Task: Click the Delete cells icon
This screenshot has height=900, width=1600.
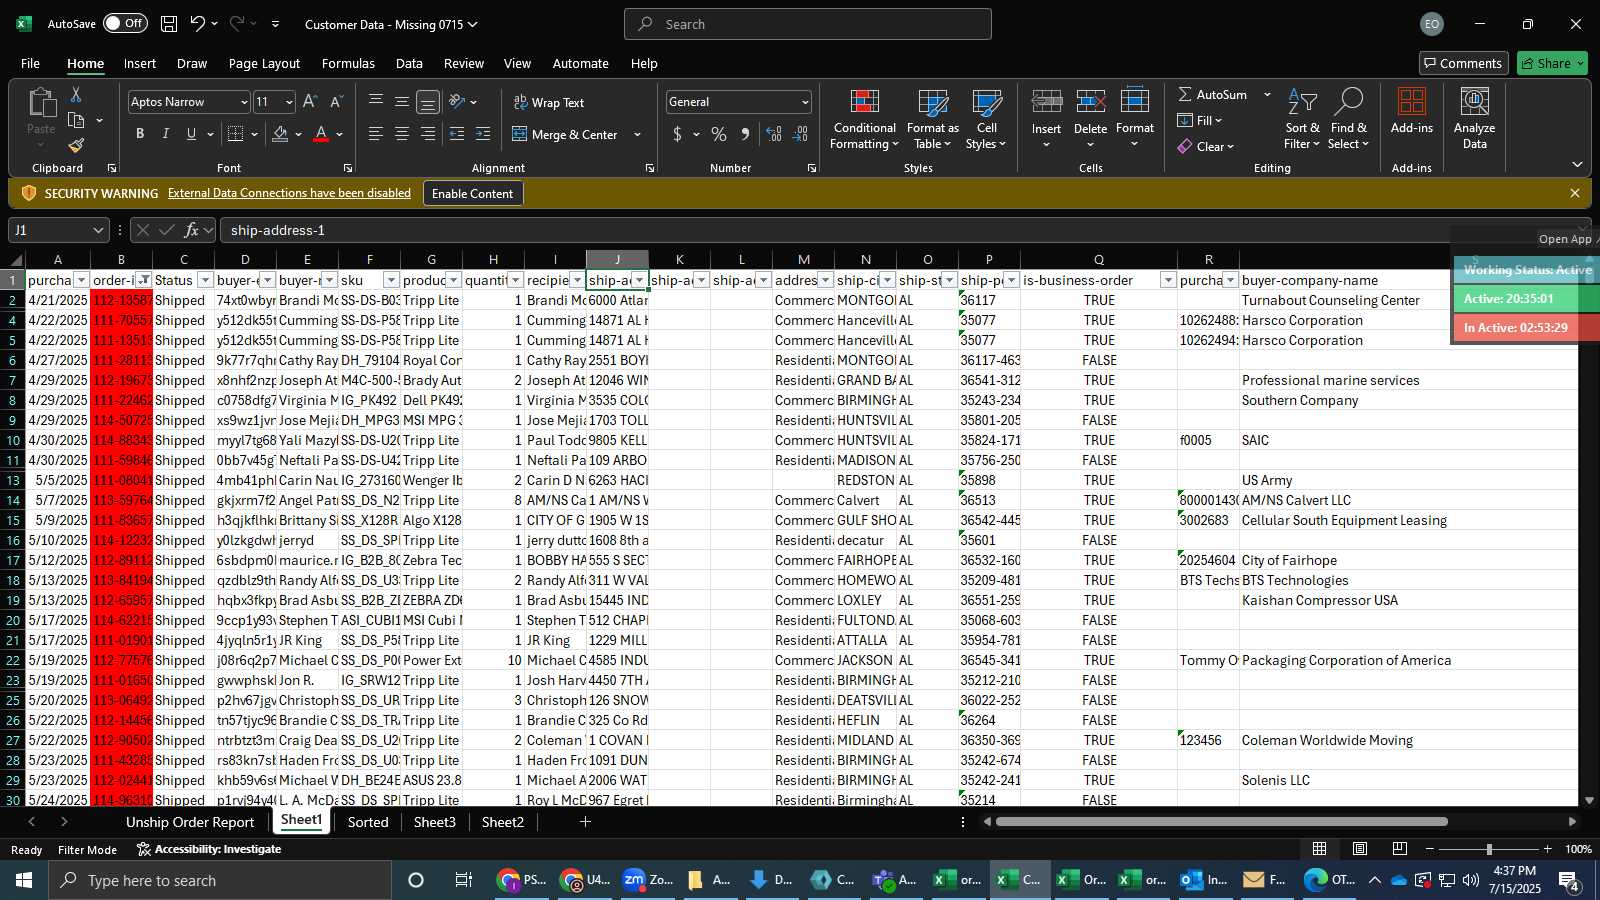Action: point(1090,102)
